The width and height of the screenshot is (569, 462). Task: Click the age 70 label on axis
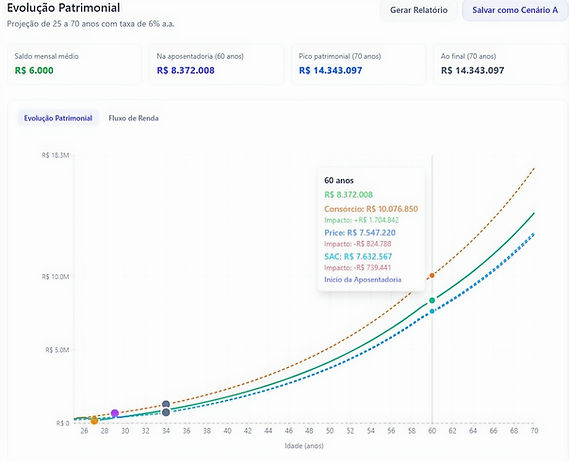(x=534, y=431)
